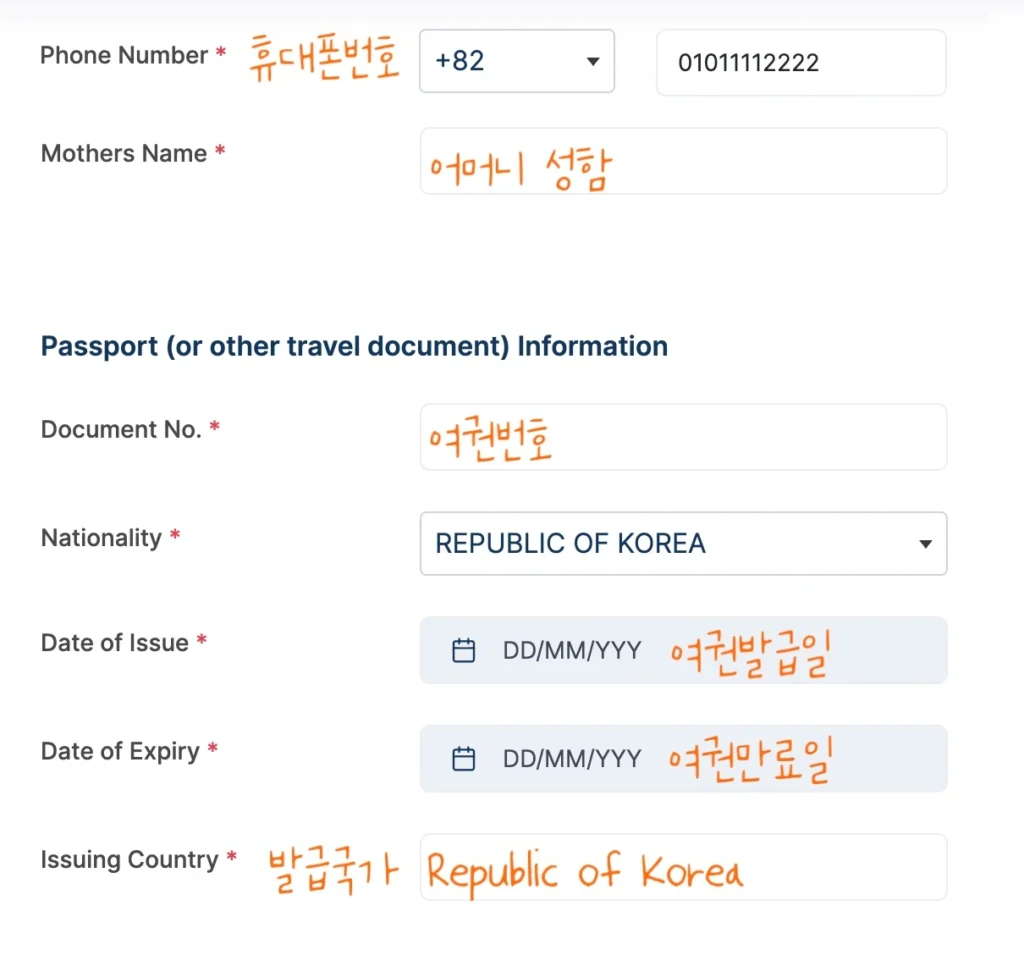Click the Date of Expiry label
The image size is (1024, 972).
point(120,751)
